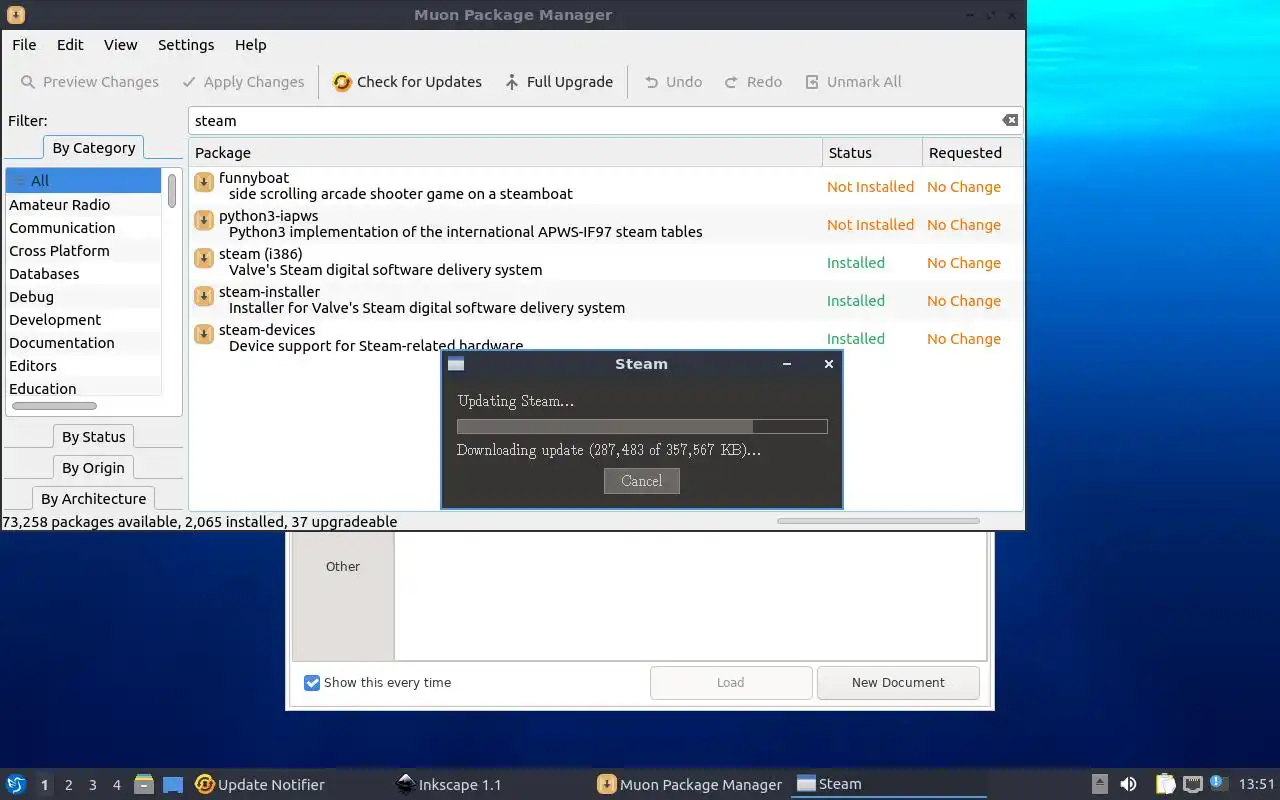Click the steam-devices package icon
This screenshot has height=800, width=1280.
pos(204,333)
